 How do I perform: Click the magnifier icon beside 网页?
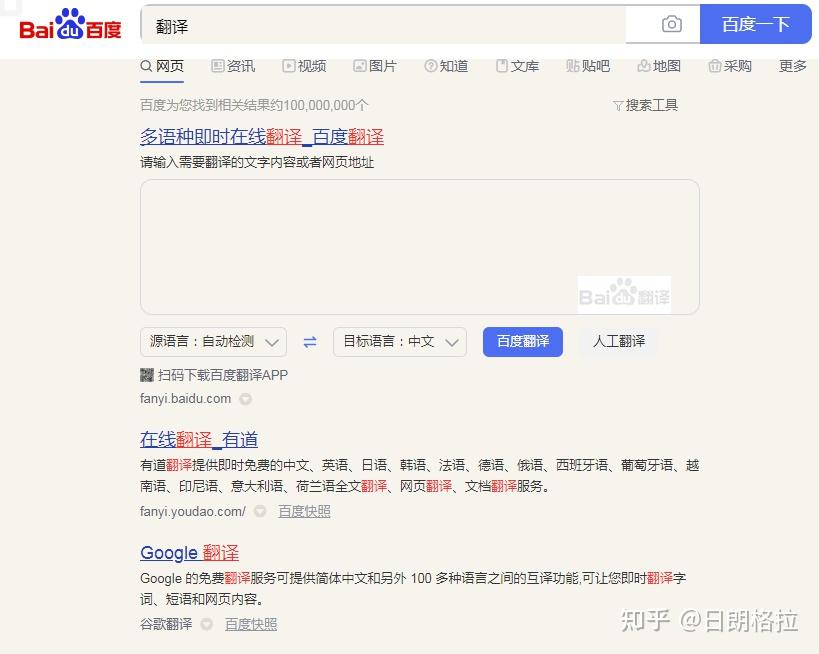tap(146, 66)
